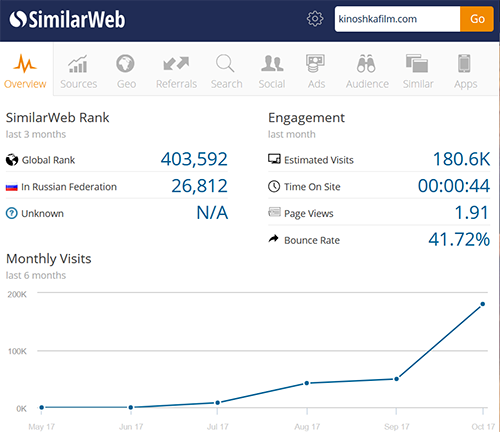The width and height of the screenshot is (500, 432).
Task: Open the Search magnifier tab
Action: pyautogui.click(x=226, y=72)
